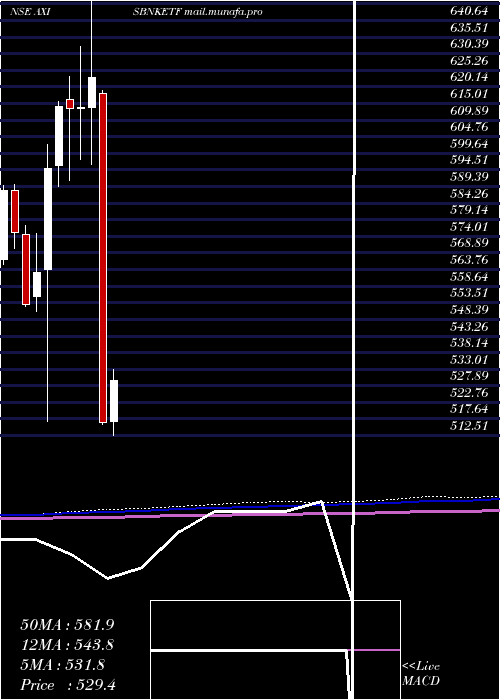
Task: Click the 609.89 price axis label
Action: click(x=468, y=112)
